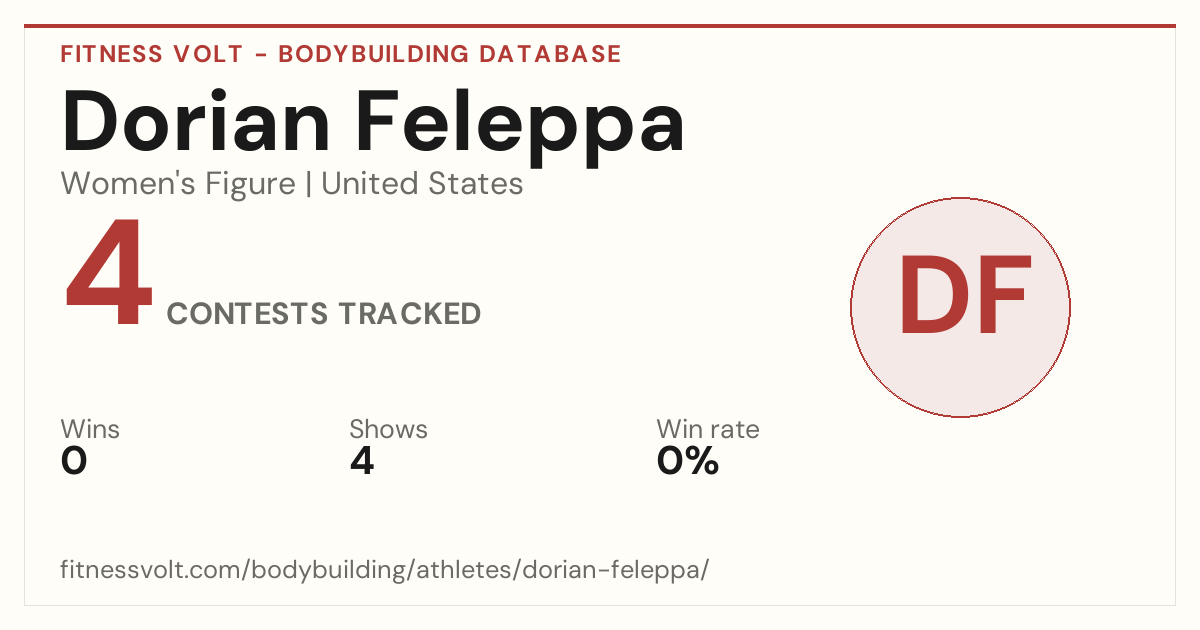This screenshot has width=1200, height=630.
Task: Click the Wins stat label
Action: [90, 430]
